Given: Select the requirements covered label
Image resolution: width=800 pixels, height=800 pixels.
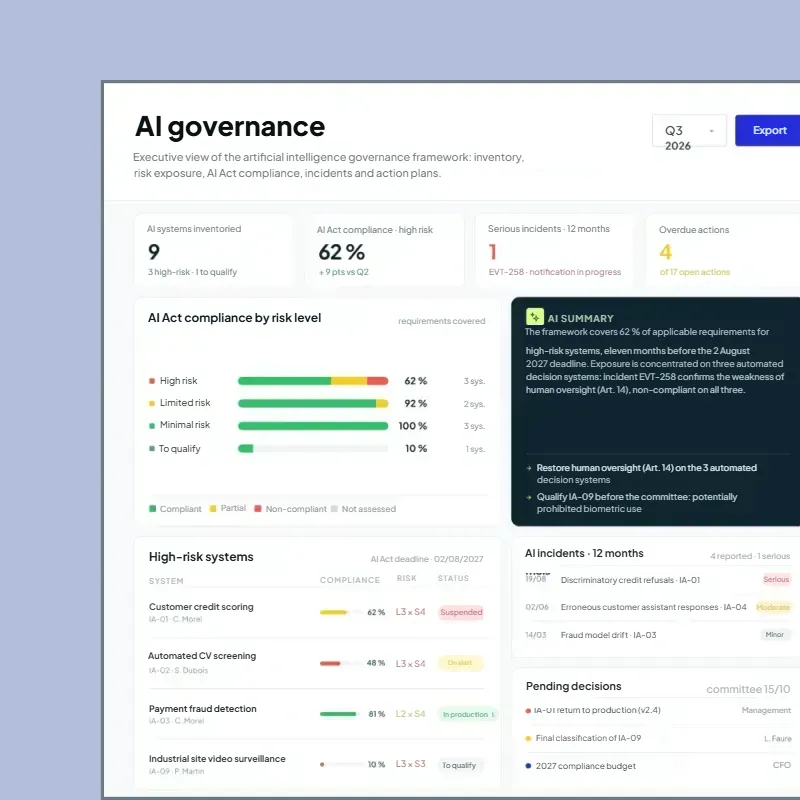Looking at the screenshot, I should (442, 321).
